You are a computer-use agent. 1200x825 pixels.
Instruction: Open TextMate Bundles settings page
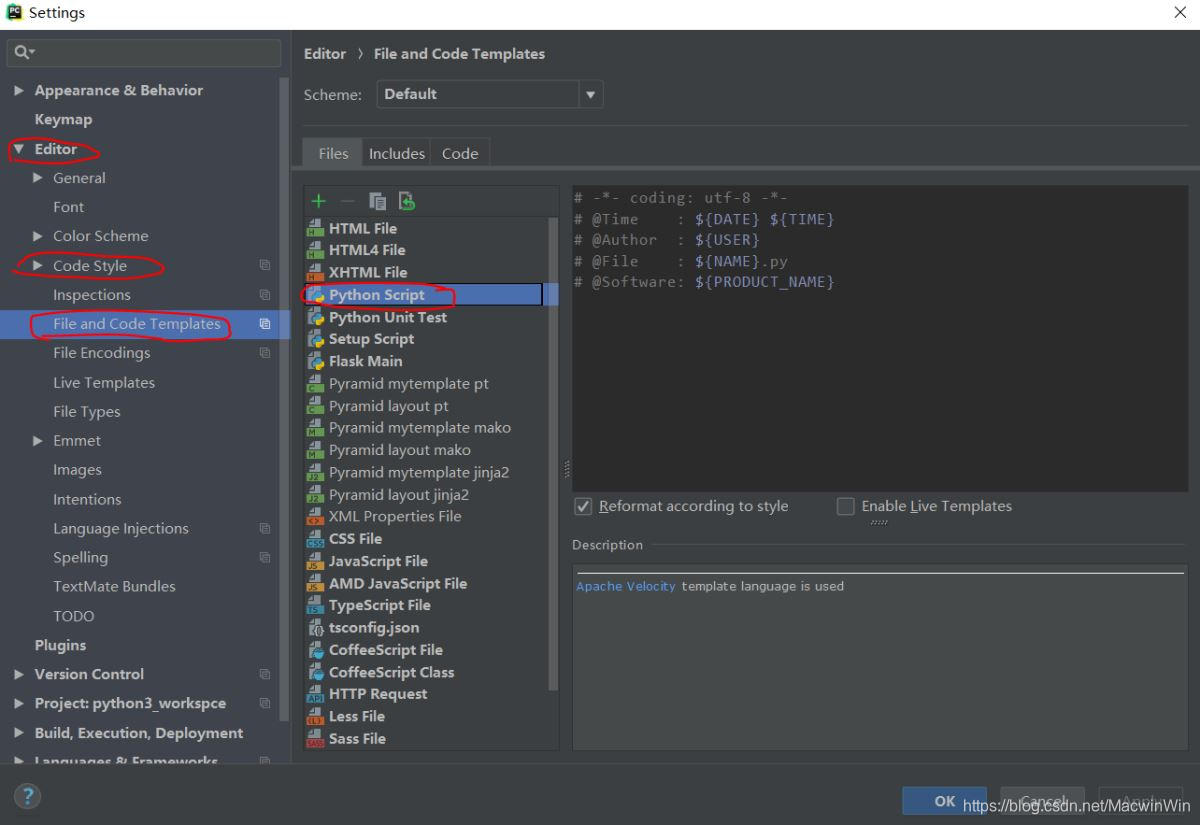114,587
